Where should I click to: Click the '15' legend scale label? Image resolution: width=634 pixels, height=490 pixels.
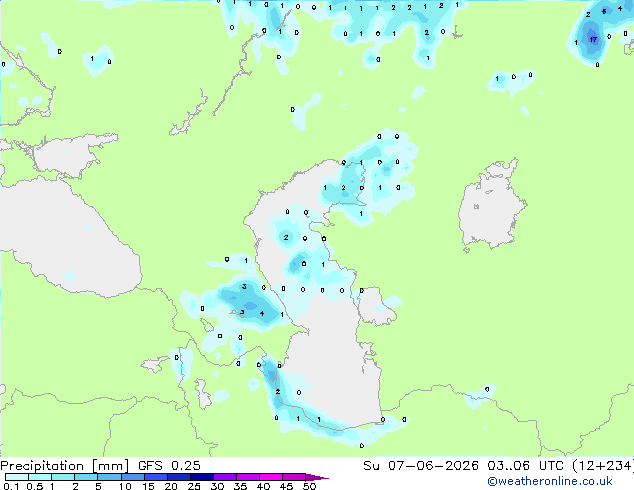pyautogui.click(x=148, y=486)
